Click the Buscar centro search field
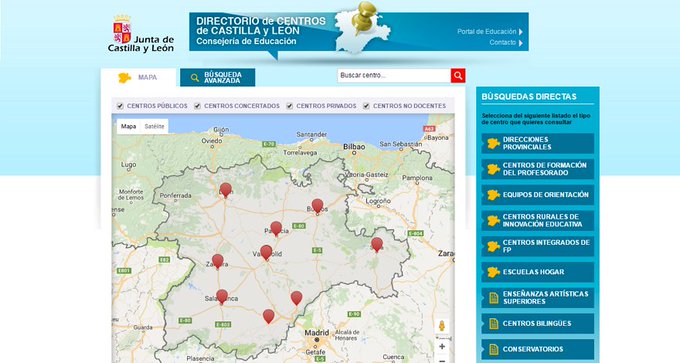Screen dimensions: 680x363 point(394,75)
